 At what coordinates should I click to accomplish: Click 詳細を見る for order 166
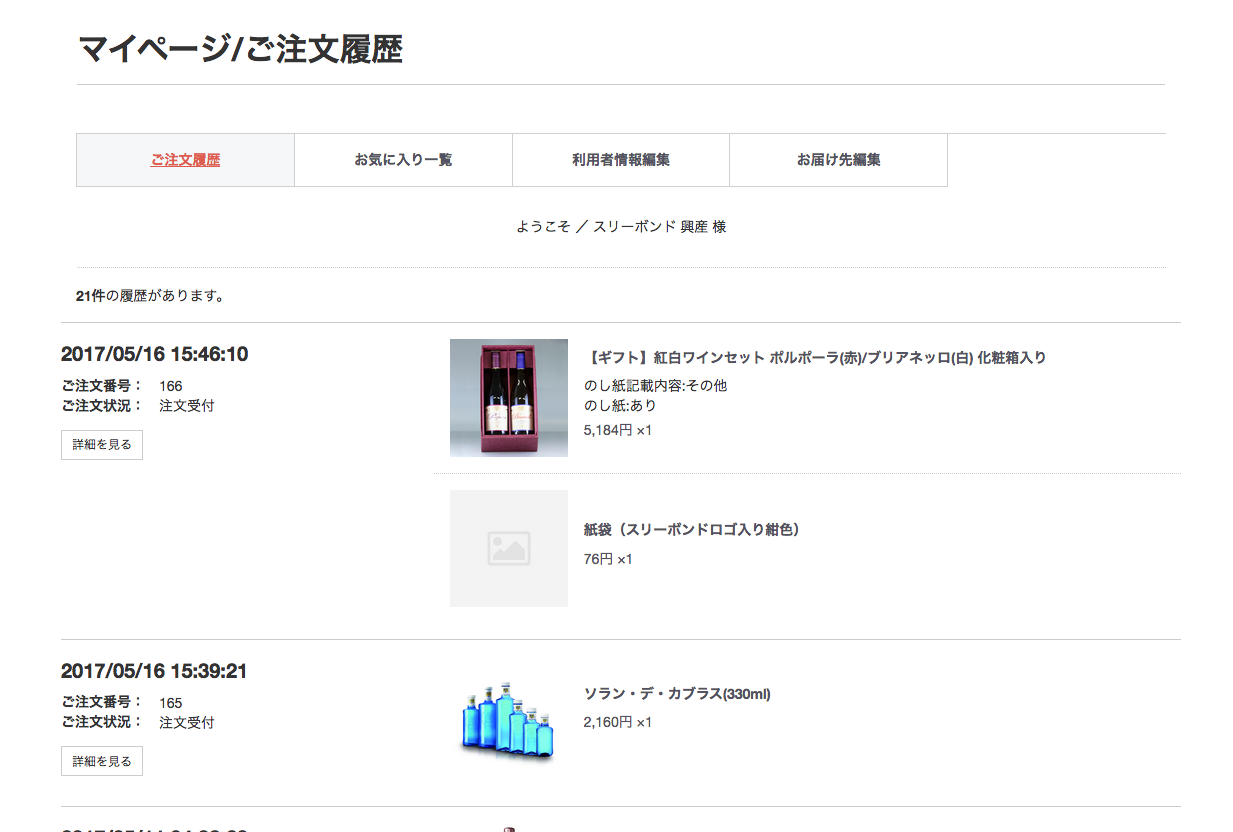[102, 445]
